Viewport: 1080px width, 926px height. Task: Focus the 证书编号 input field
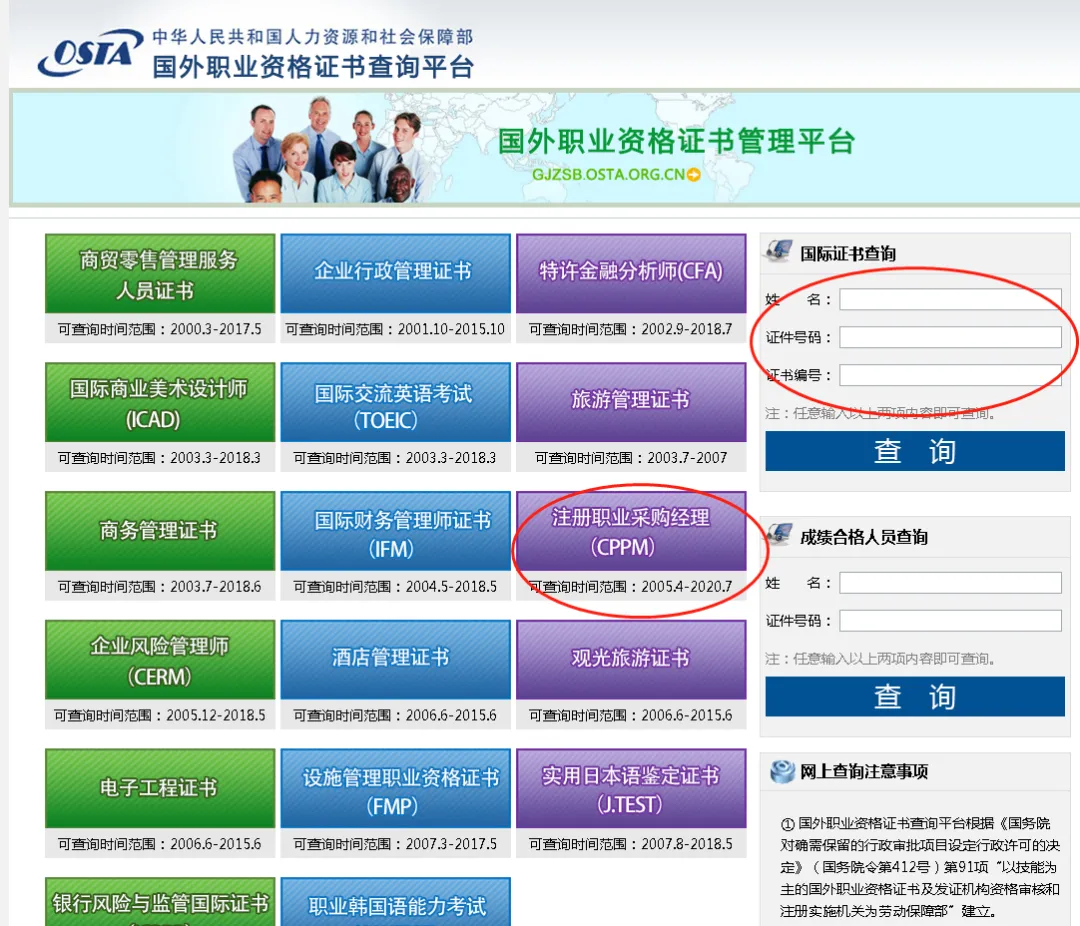coord(950,375)
